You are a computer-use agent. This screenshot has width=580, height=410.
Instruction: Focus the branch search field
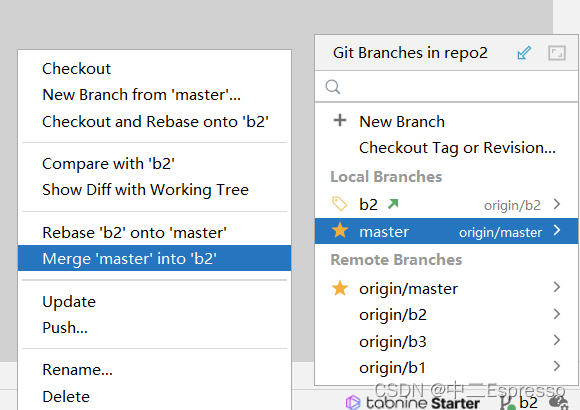[446, 87]
